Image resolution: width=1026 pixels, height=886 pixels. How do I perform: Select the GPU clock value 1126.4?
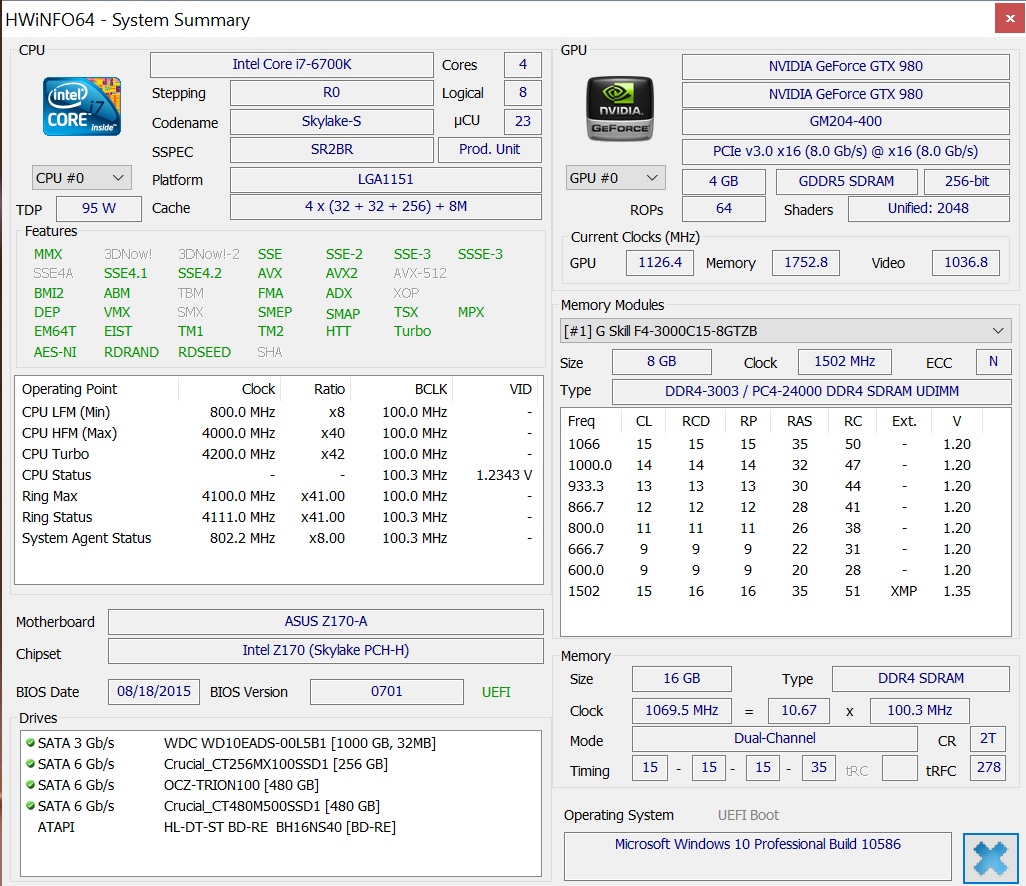pyautogui.click(x=660, y=263)
